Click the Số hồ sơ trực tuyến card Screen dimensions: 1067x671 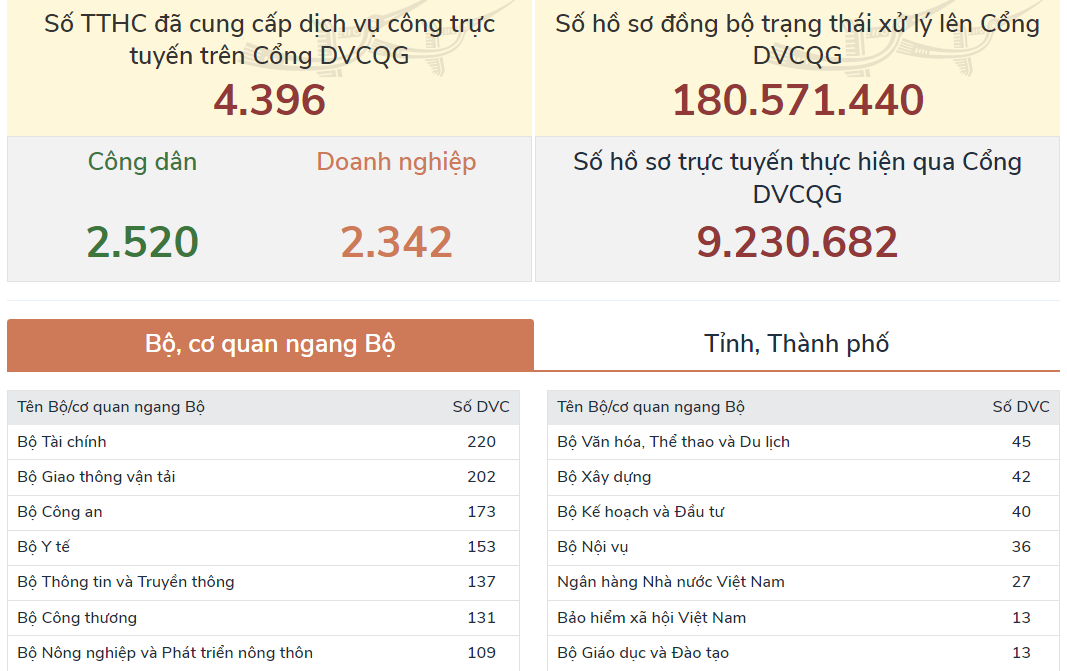(798, 208)
